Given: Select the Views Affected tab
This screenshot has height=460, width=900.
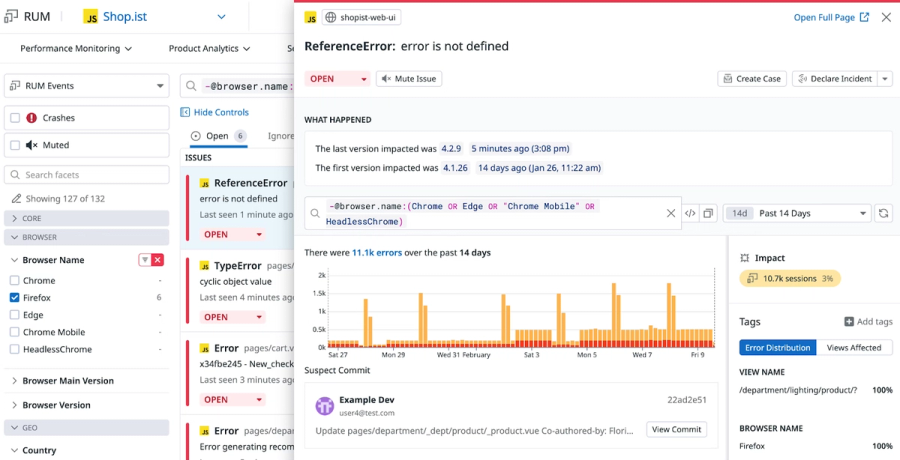Looking at the screenshot, I should tap(854, 347).
